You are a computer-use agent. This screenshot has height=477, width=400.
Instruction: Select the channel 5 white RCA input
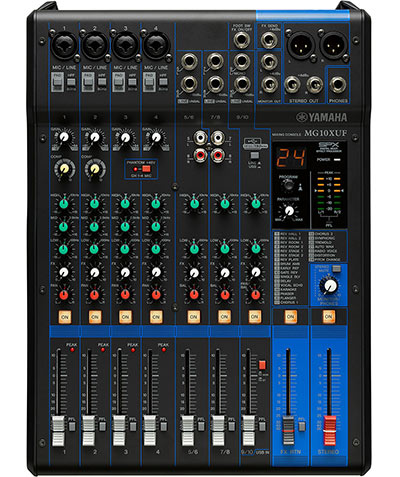(201, 137)
